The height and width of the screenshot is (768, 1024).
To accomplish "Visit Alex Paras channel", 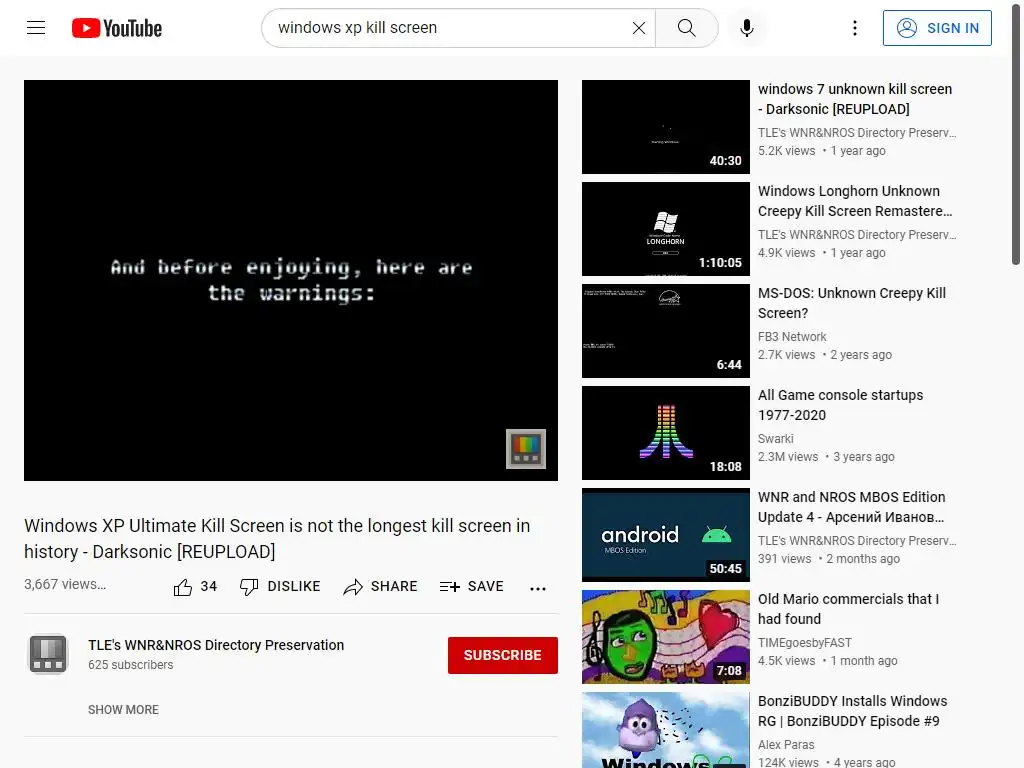I will pos(786,744).
